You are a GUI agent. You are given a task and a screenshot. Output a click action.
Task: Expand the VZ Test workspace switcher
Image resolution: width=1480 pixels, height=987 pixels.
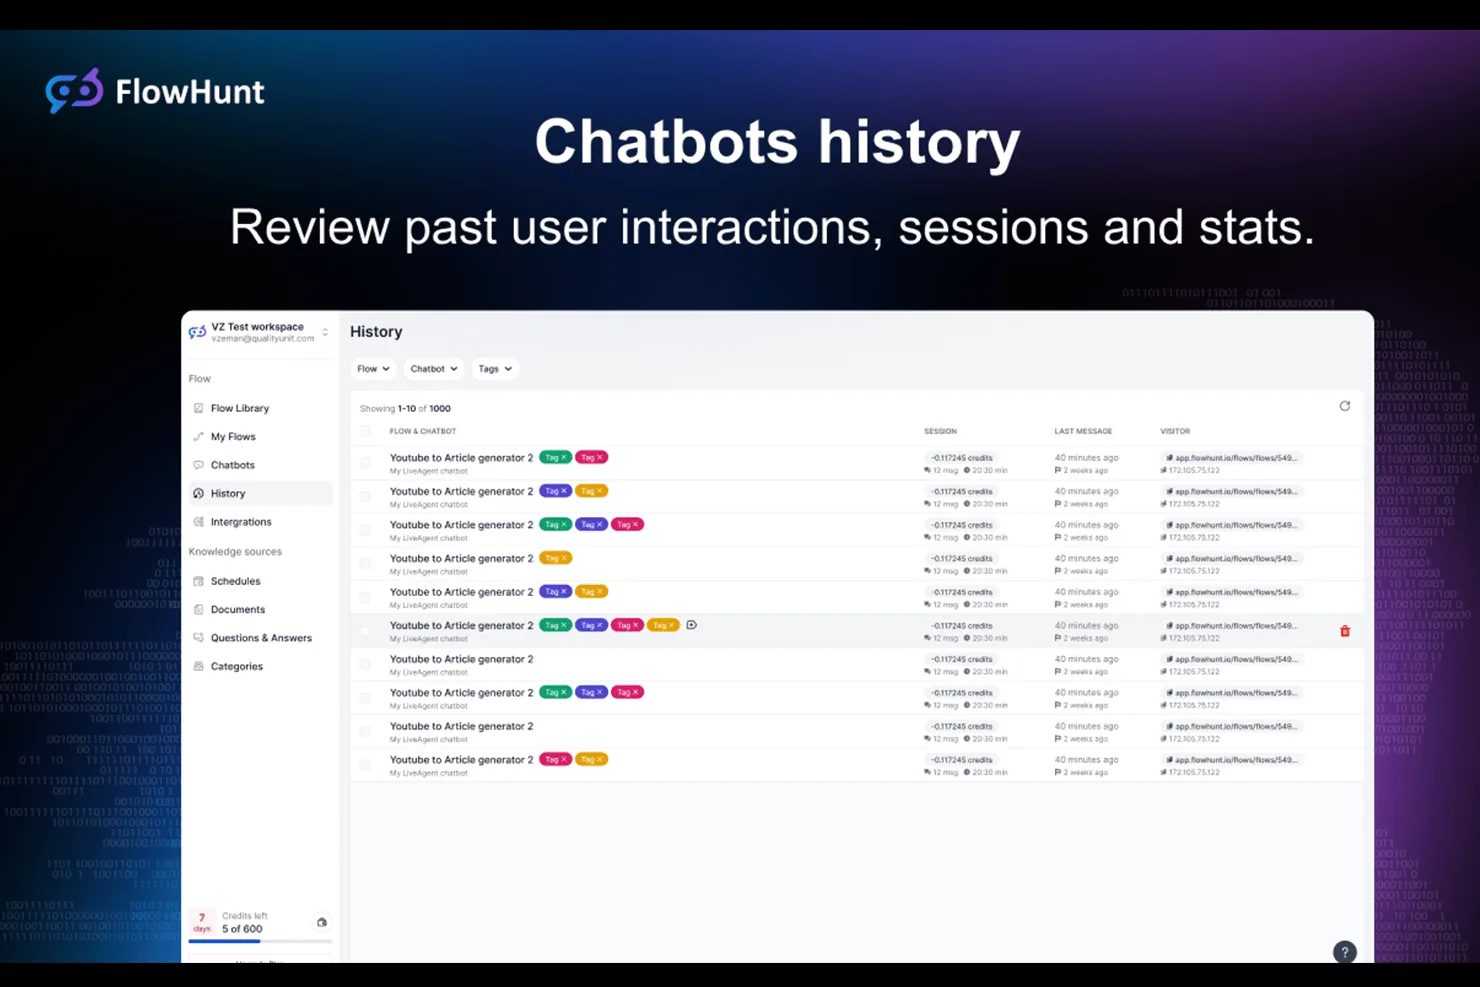[x=259, y=332]
